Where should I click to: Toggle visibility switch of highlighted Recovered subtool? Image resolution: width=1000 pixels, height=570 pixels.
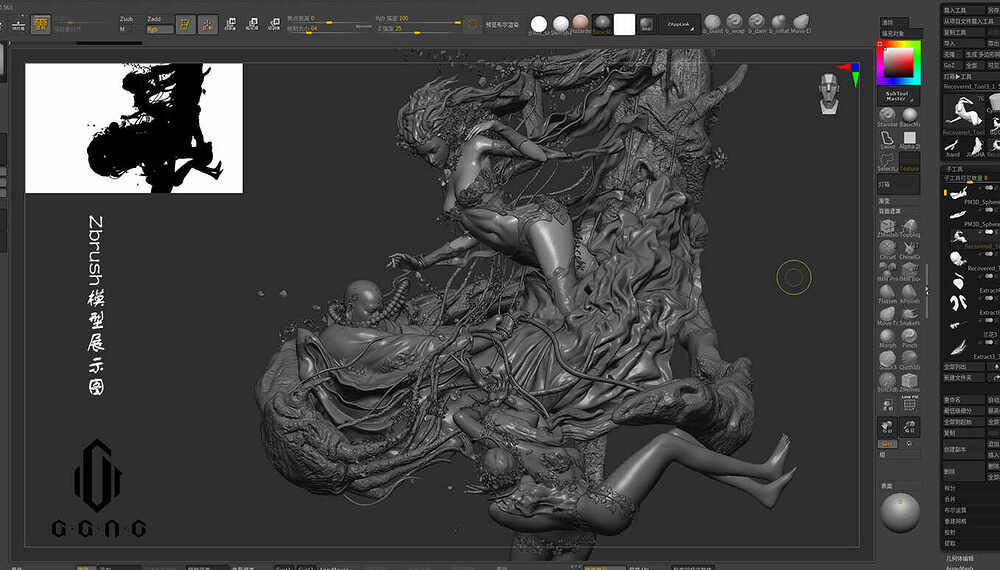point(989,233)
